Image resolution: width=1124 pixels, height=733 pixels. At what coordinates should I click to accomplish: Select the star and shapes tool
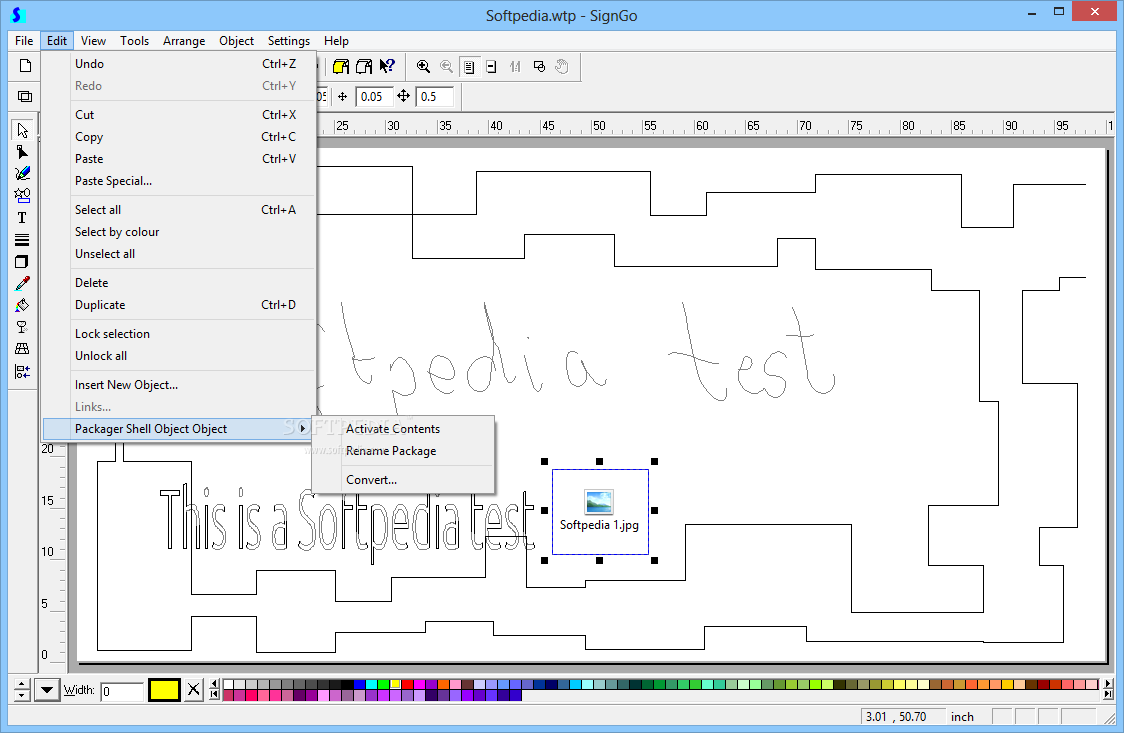(x=22, y=196)
